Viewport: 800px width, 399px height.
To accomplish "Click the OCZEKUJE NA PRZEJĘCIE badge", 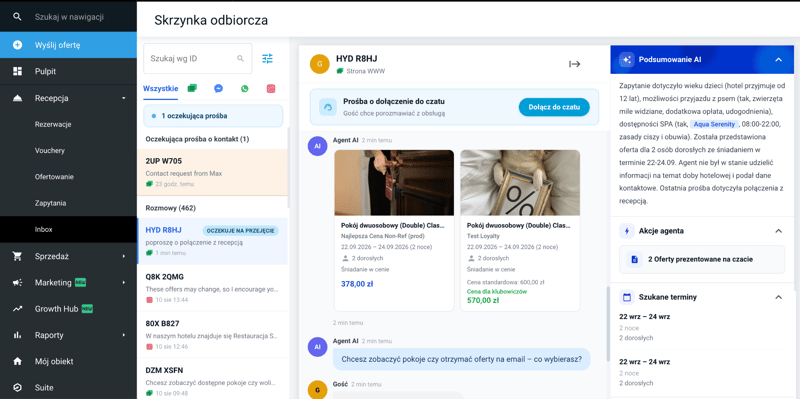I will pyautogui.click(x=241, y=230).
